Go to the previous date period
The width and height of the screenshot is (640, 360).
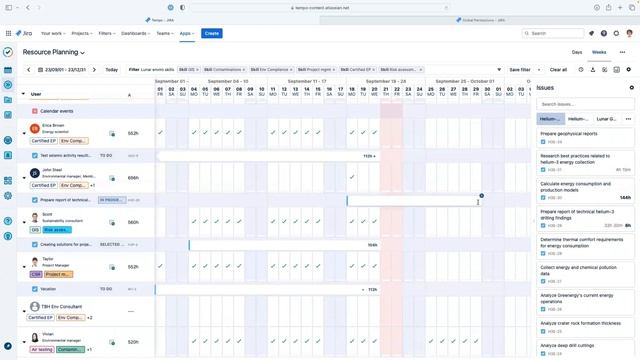(29, 70)
